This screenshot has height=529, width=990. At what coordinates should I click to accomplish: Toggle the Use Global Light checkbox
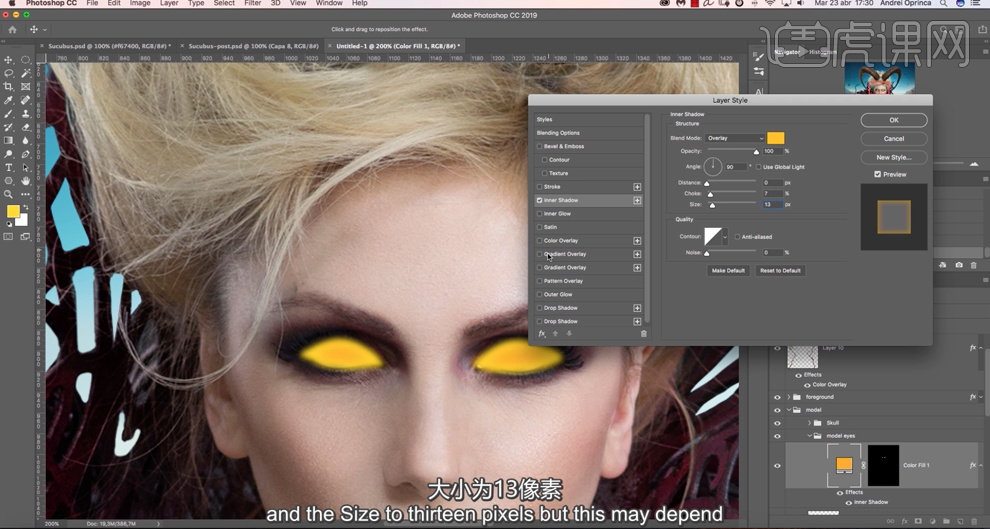(757, 167)
